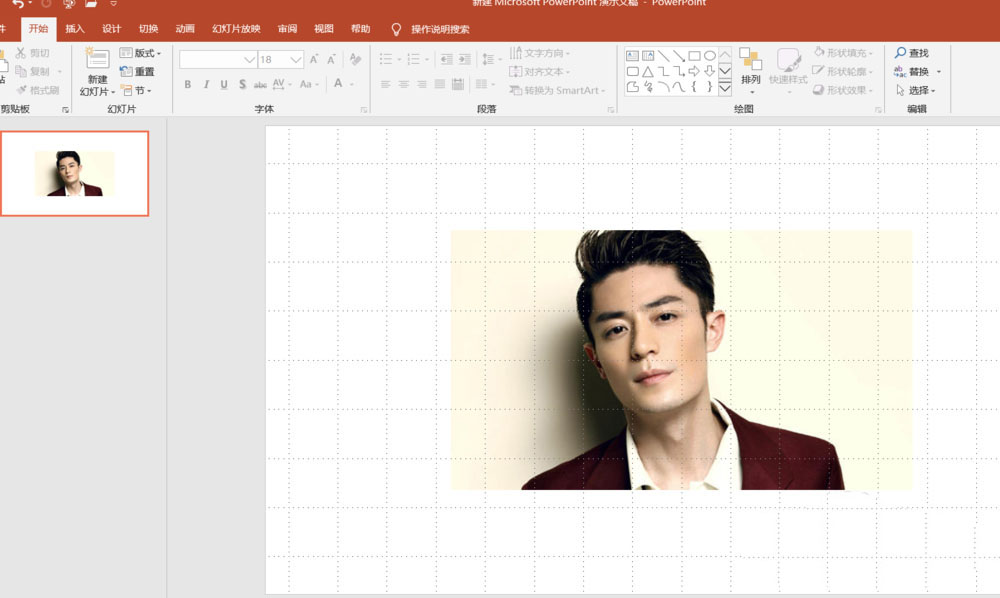The height and width of the screenshot is (598, 1000).
Task: Select the down block arrow shape
Action: point(710,71)
